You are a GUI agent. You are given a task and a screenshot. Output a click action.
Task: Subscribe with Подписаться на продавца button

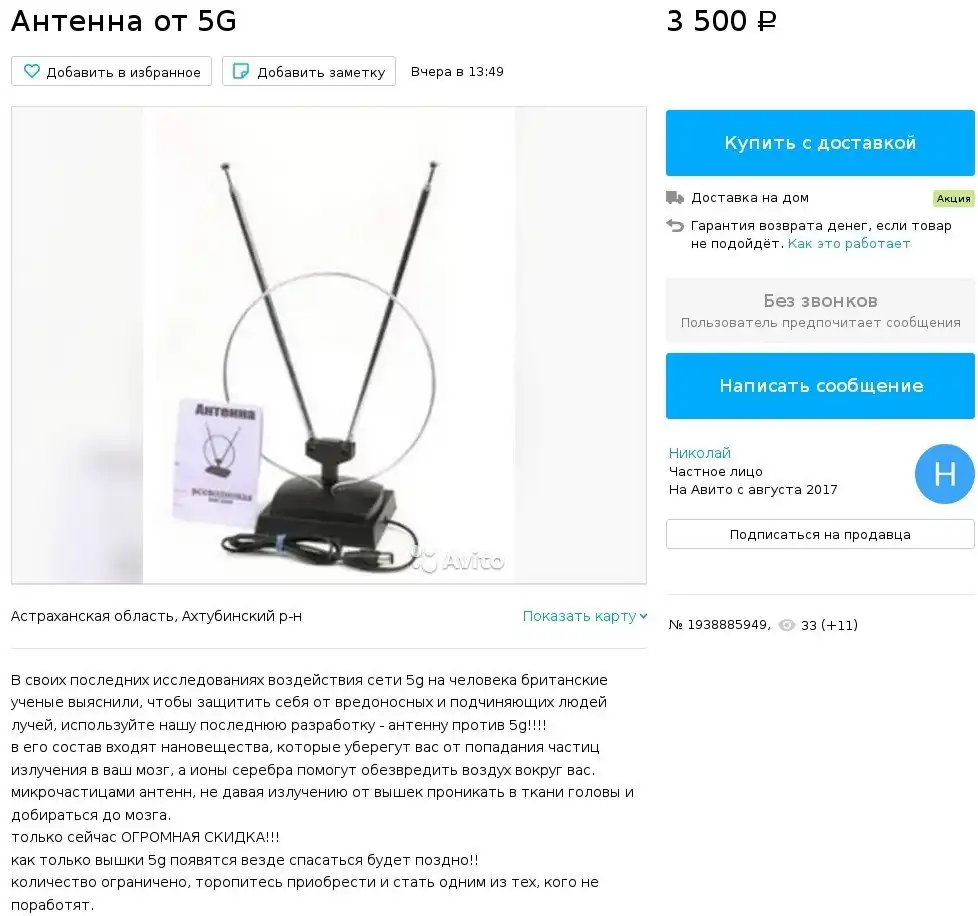click(x=820, y=534)
